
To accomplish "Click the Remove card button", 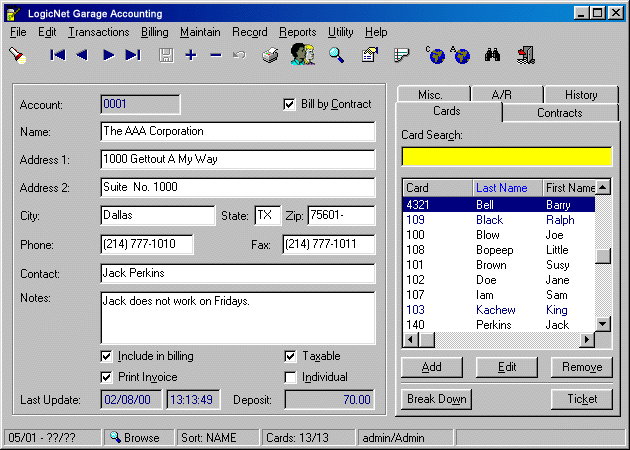I will tap(582, 367).
